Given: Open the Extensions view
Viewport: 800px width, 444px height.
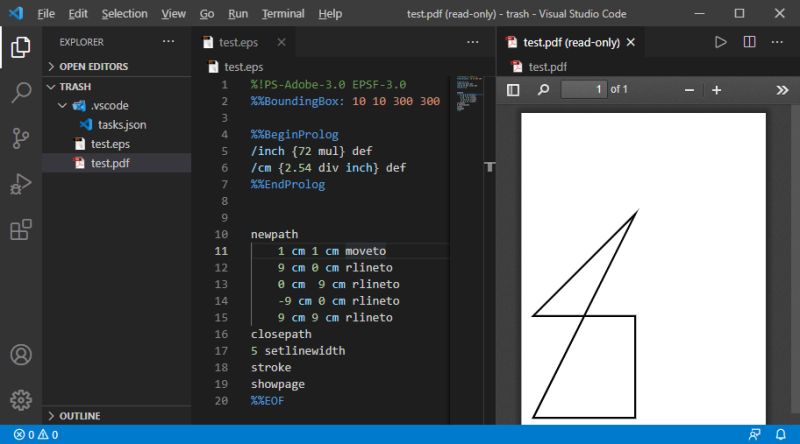Looking at the screenshot, I should 20,230.
